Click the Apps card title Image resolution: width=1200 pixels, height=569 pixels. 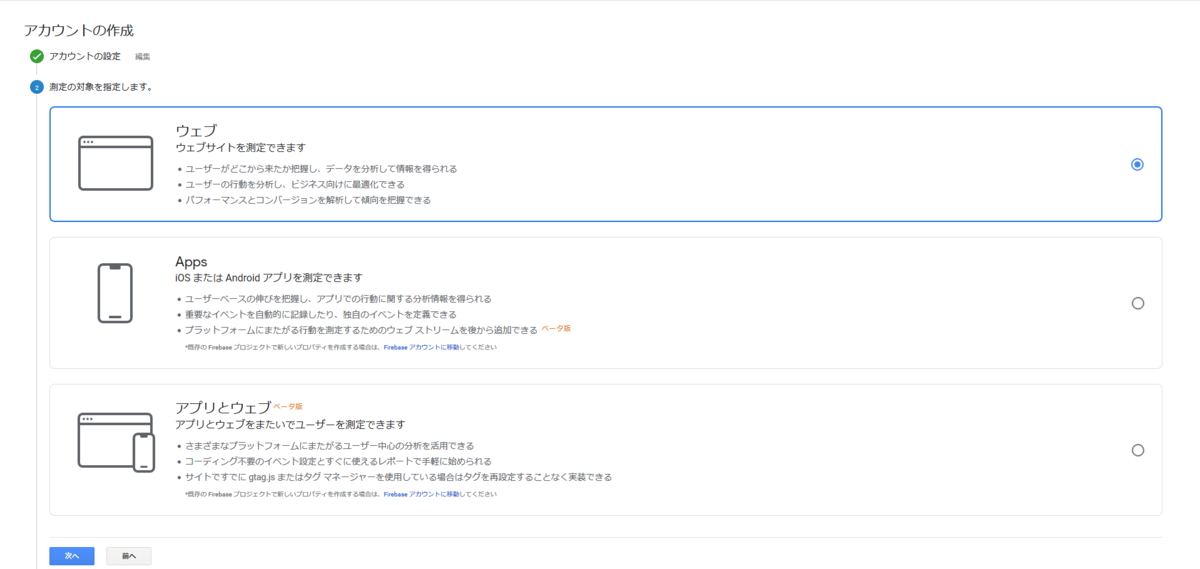191,262
